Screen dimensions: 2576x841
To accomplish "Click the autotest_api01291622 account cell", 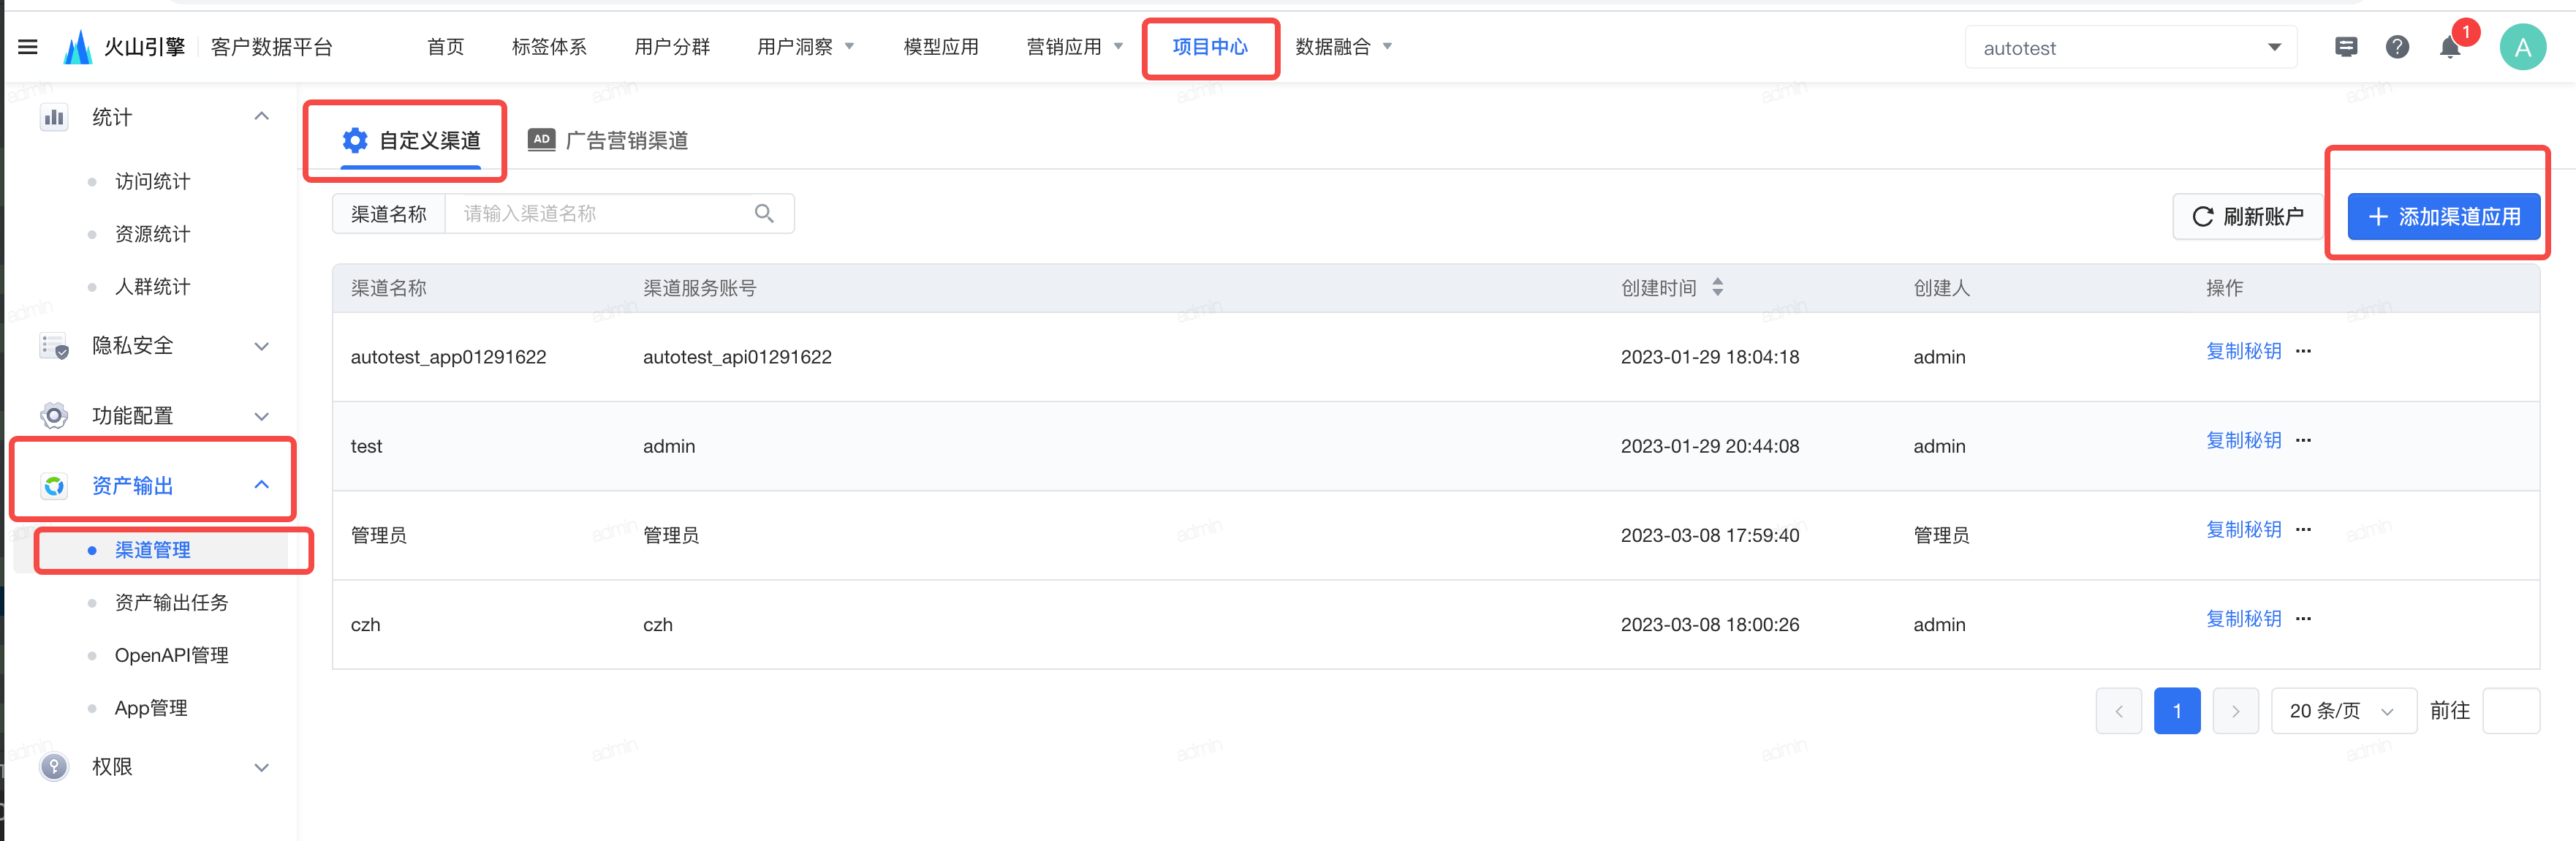I will [x=737, y=357].
